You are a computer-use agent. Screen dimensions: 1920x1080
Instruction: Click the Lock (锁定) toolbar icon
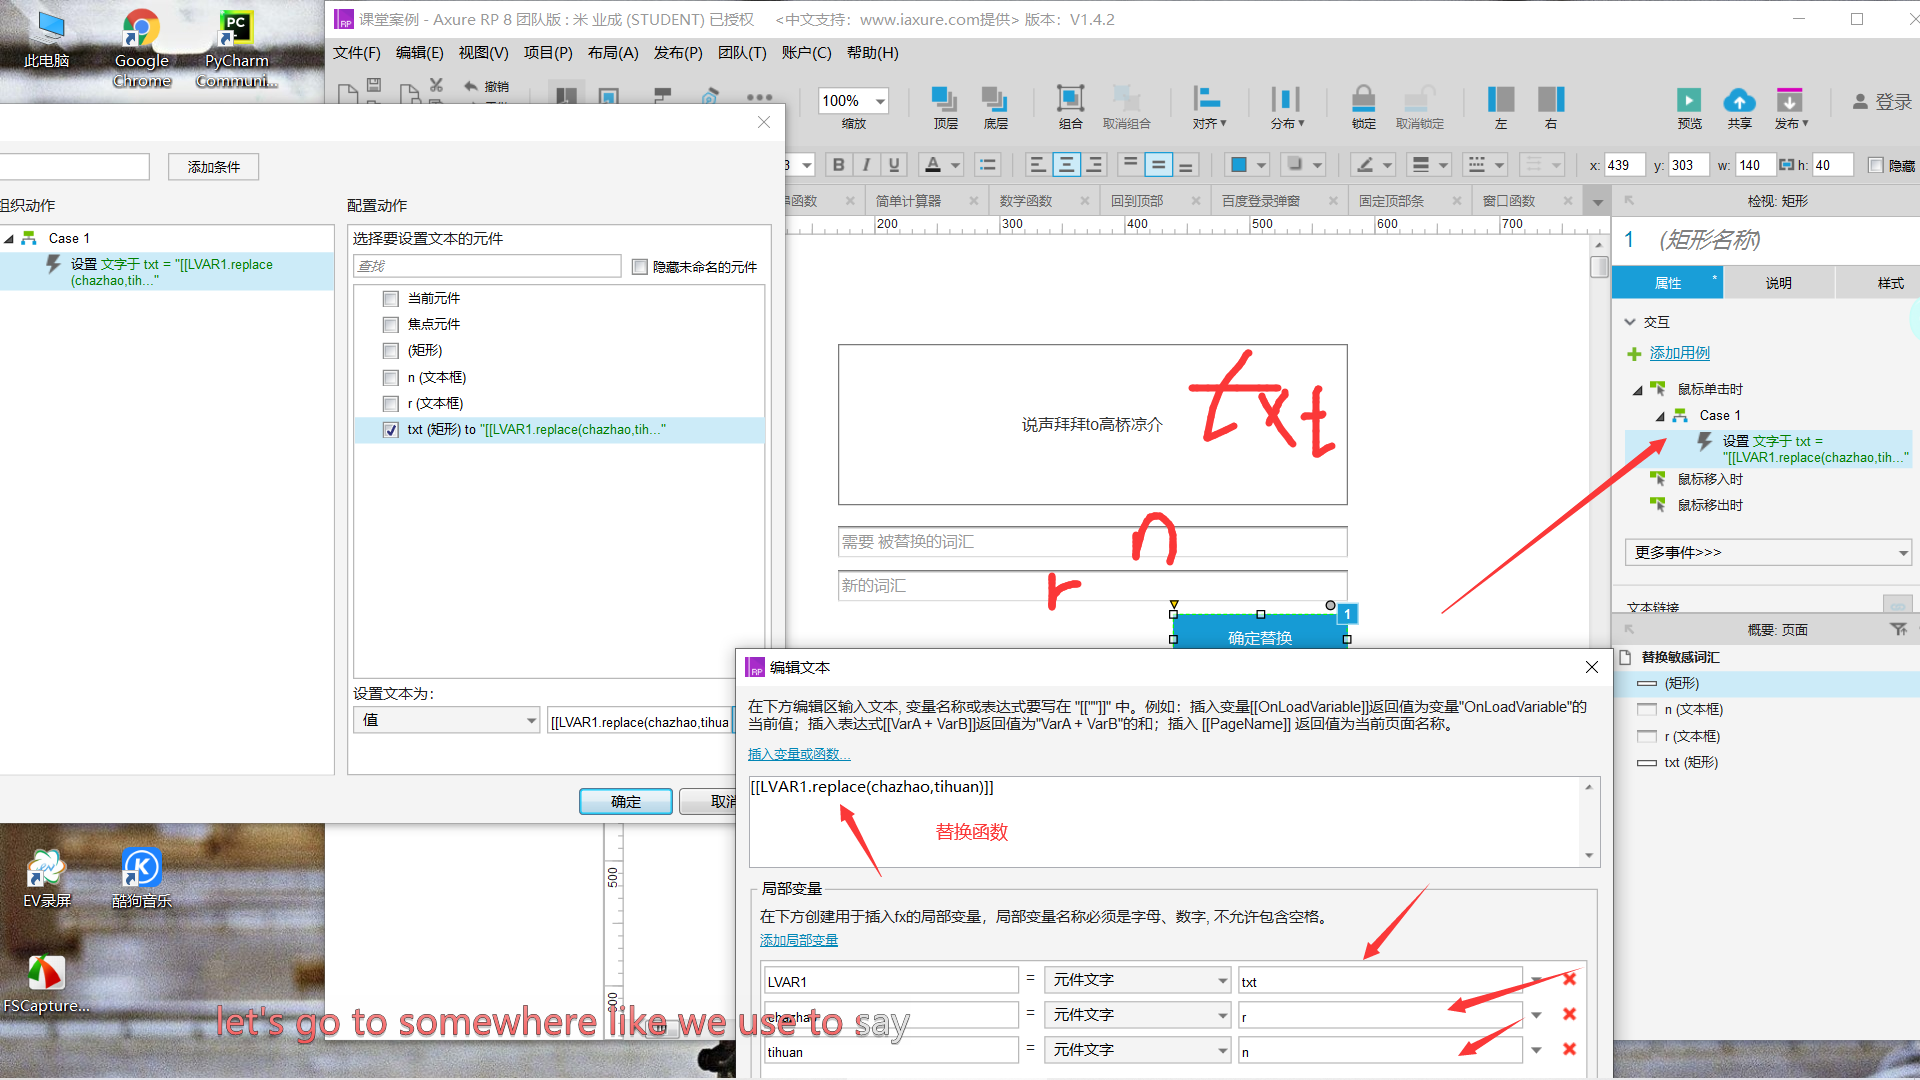click(1363, 99)
